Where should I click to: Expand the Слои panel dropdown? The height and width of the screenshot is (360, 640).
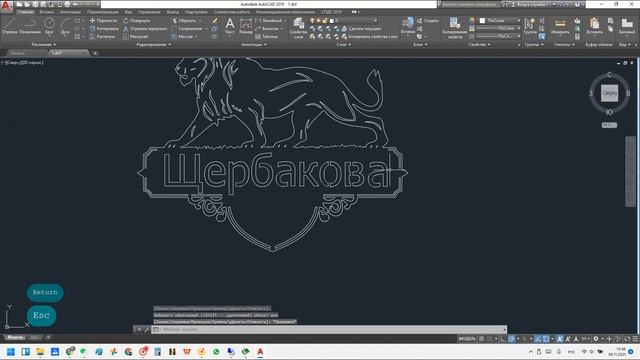coord(344,44)
